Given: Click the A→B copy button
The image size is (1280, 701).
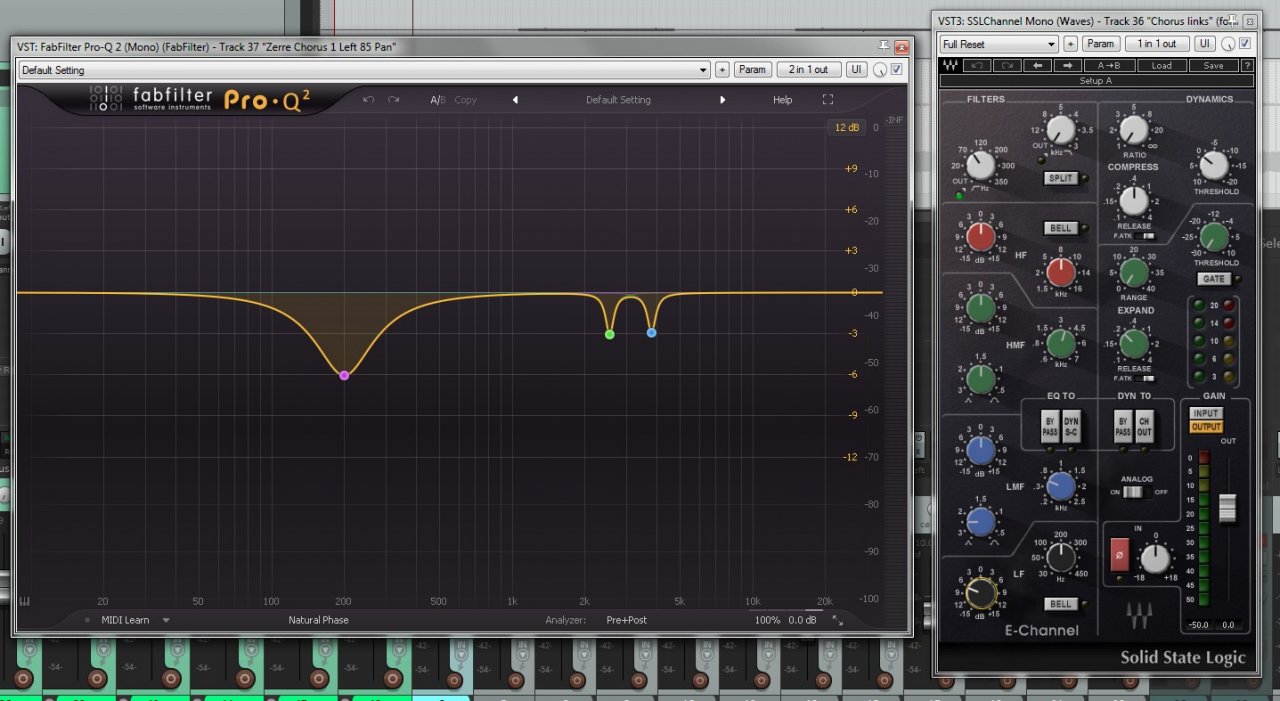Looking at the screenshot, I should [x=1109, y=66].
